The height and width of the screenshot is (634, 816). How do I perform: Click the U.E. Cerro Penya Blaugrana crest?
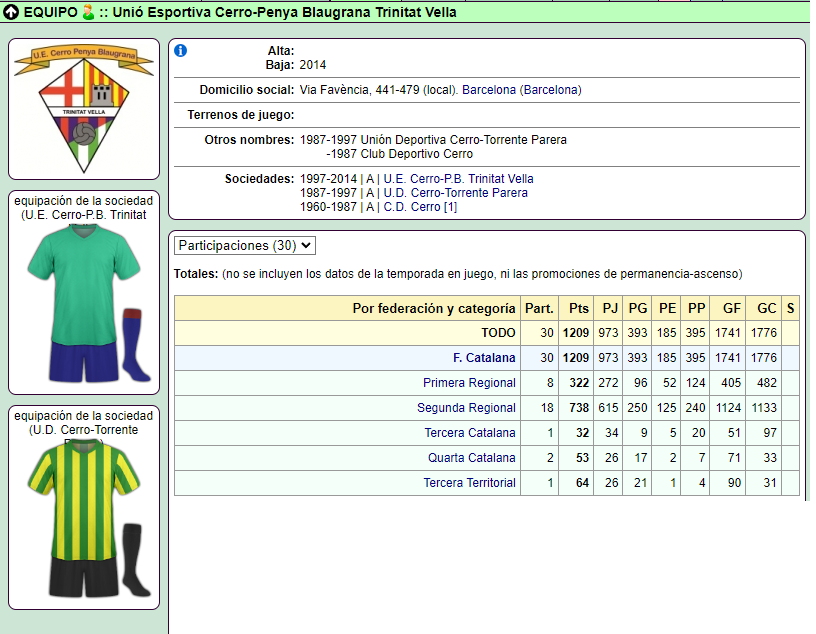(84, 108)
